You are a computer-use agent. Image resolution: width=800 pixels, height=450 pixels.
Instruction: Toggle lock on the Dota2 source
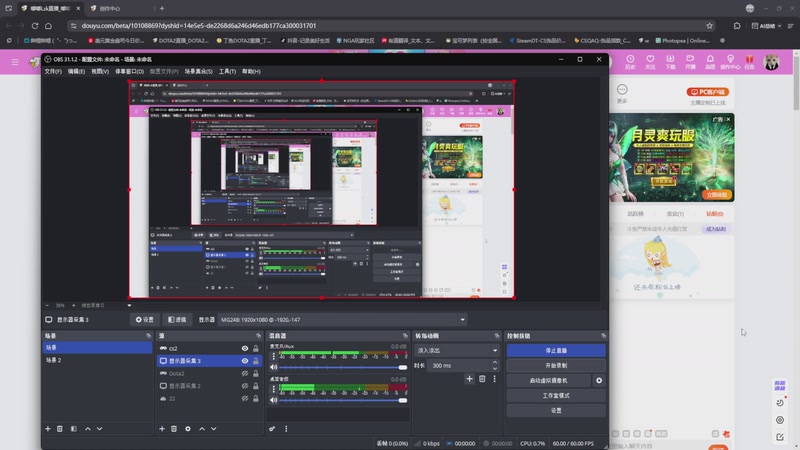256,373
